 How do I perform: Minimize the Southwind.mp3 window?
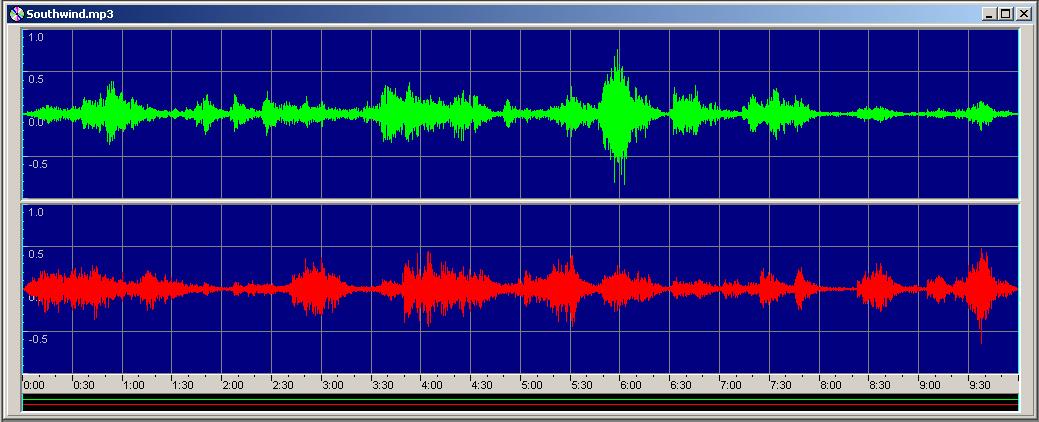989,13
